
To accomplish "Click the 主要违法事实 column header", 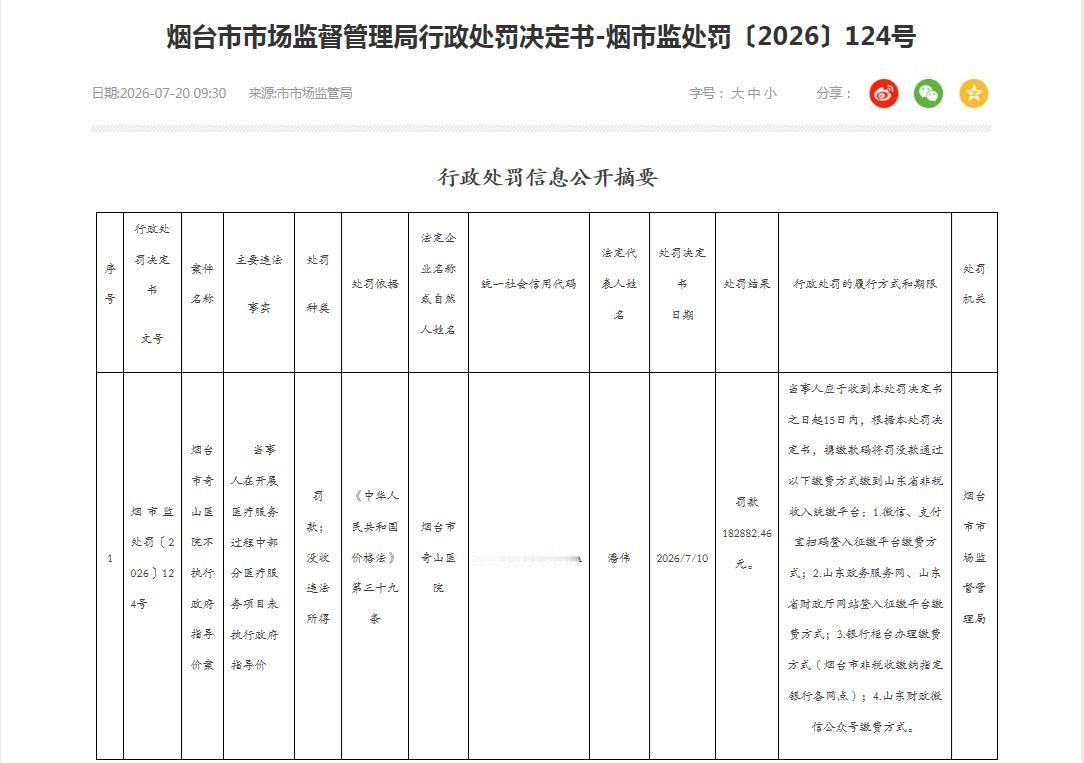I will pyautogui.click(x=259, y=292).
